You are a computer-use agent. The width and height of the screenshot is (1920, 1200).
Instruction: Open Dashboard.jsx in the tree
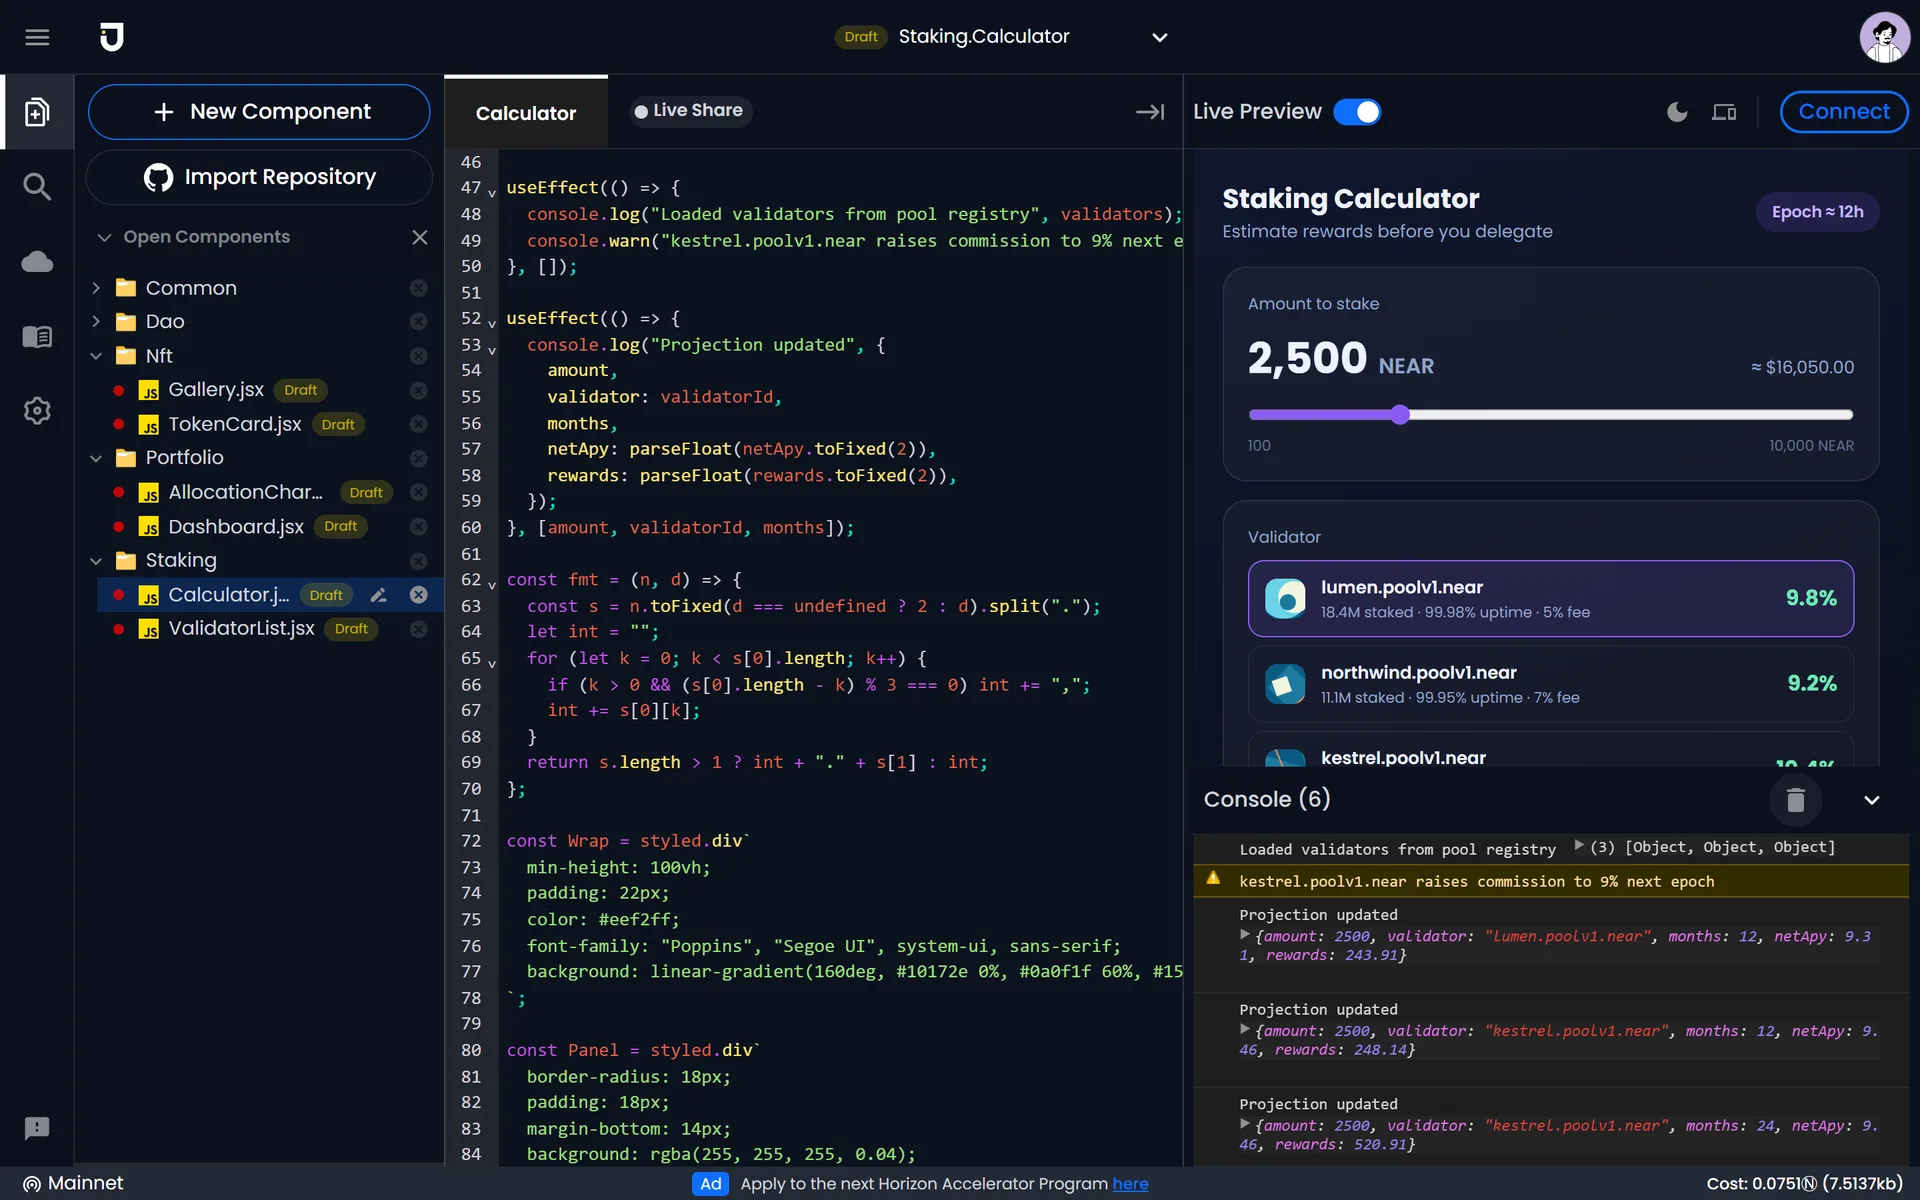point(236,526)
